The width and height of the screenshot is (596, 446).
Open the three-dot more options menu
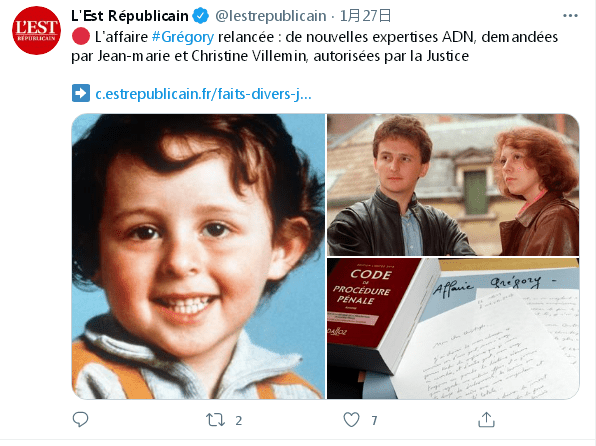[x=570, y=16]
